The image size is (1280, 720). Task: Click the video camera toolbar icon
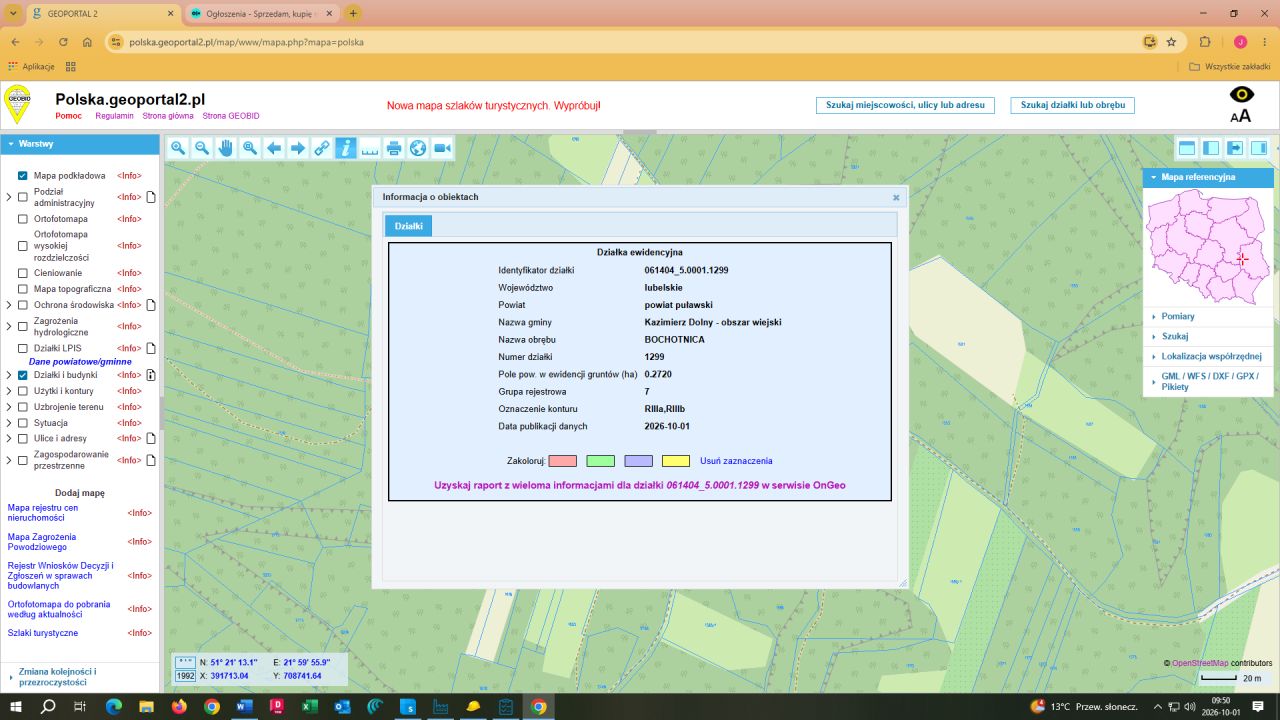pyautogui.click(x=442, y=148)
